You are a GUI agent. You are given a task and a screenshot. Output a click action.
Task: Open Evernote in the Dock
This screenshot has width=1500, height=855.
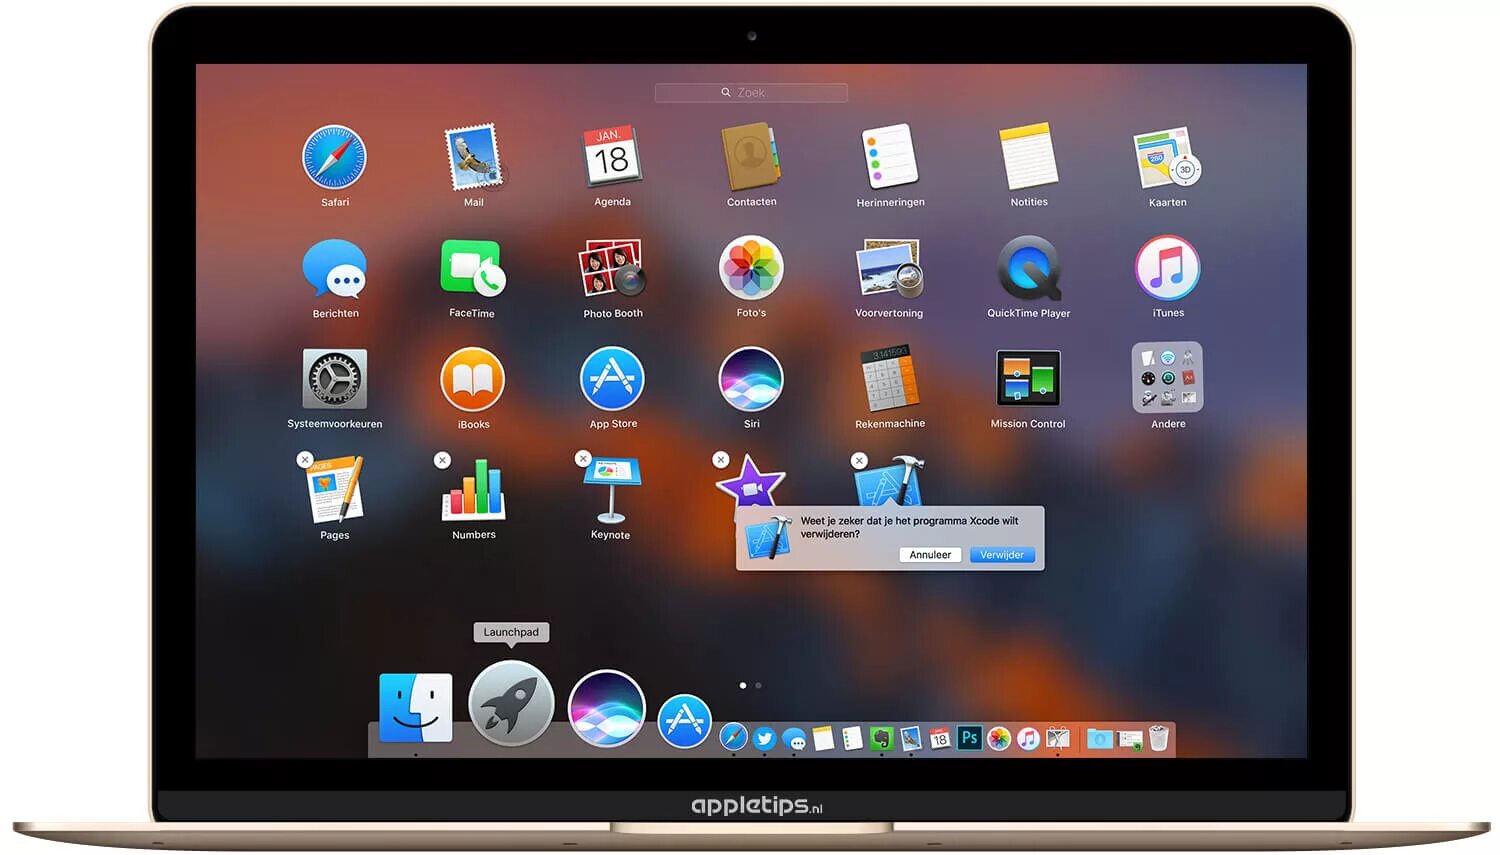tap(881, 739)
